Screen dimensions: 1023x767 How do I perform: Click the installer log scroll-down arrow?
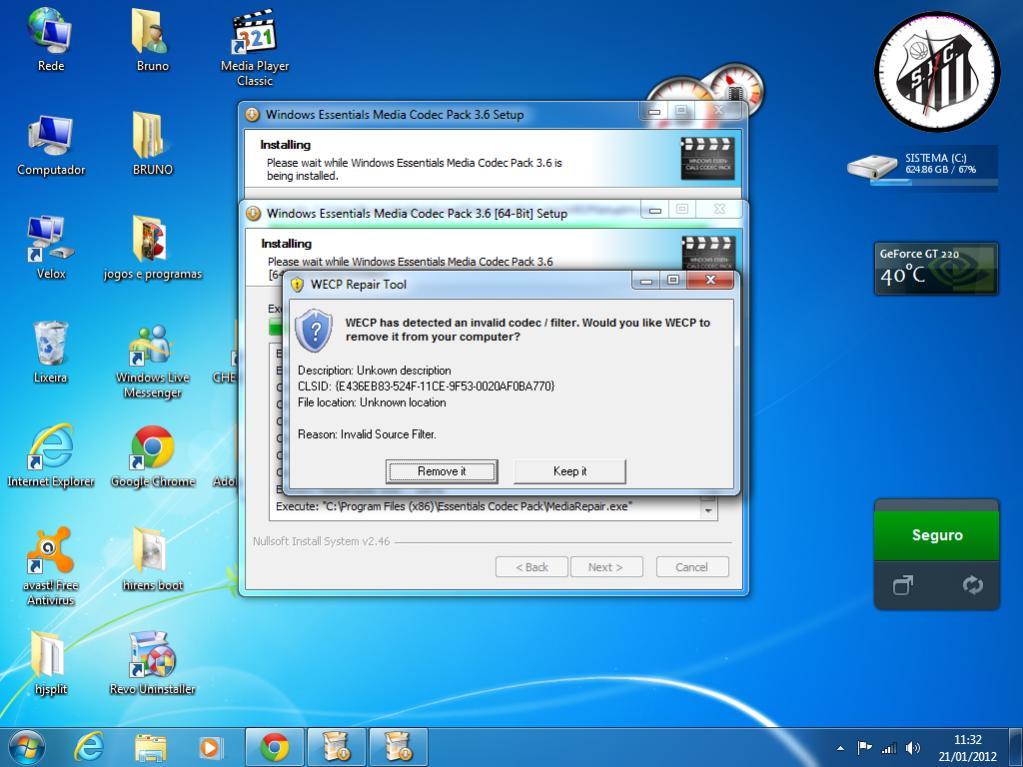(709, 511)
